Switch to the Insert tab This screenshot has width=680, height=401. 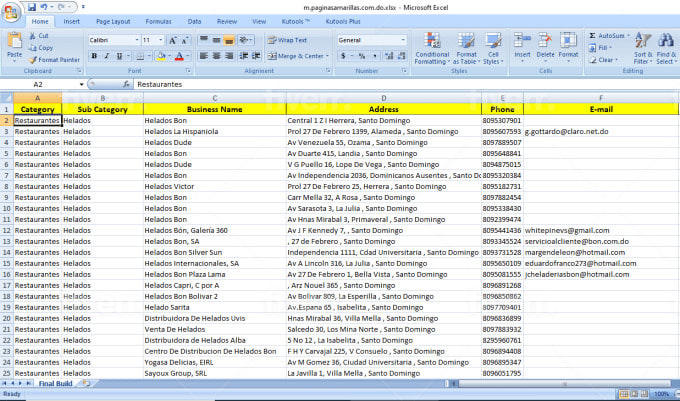click(x=72, y=22)
